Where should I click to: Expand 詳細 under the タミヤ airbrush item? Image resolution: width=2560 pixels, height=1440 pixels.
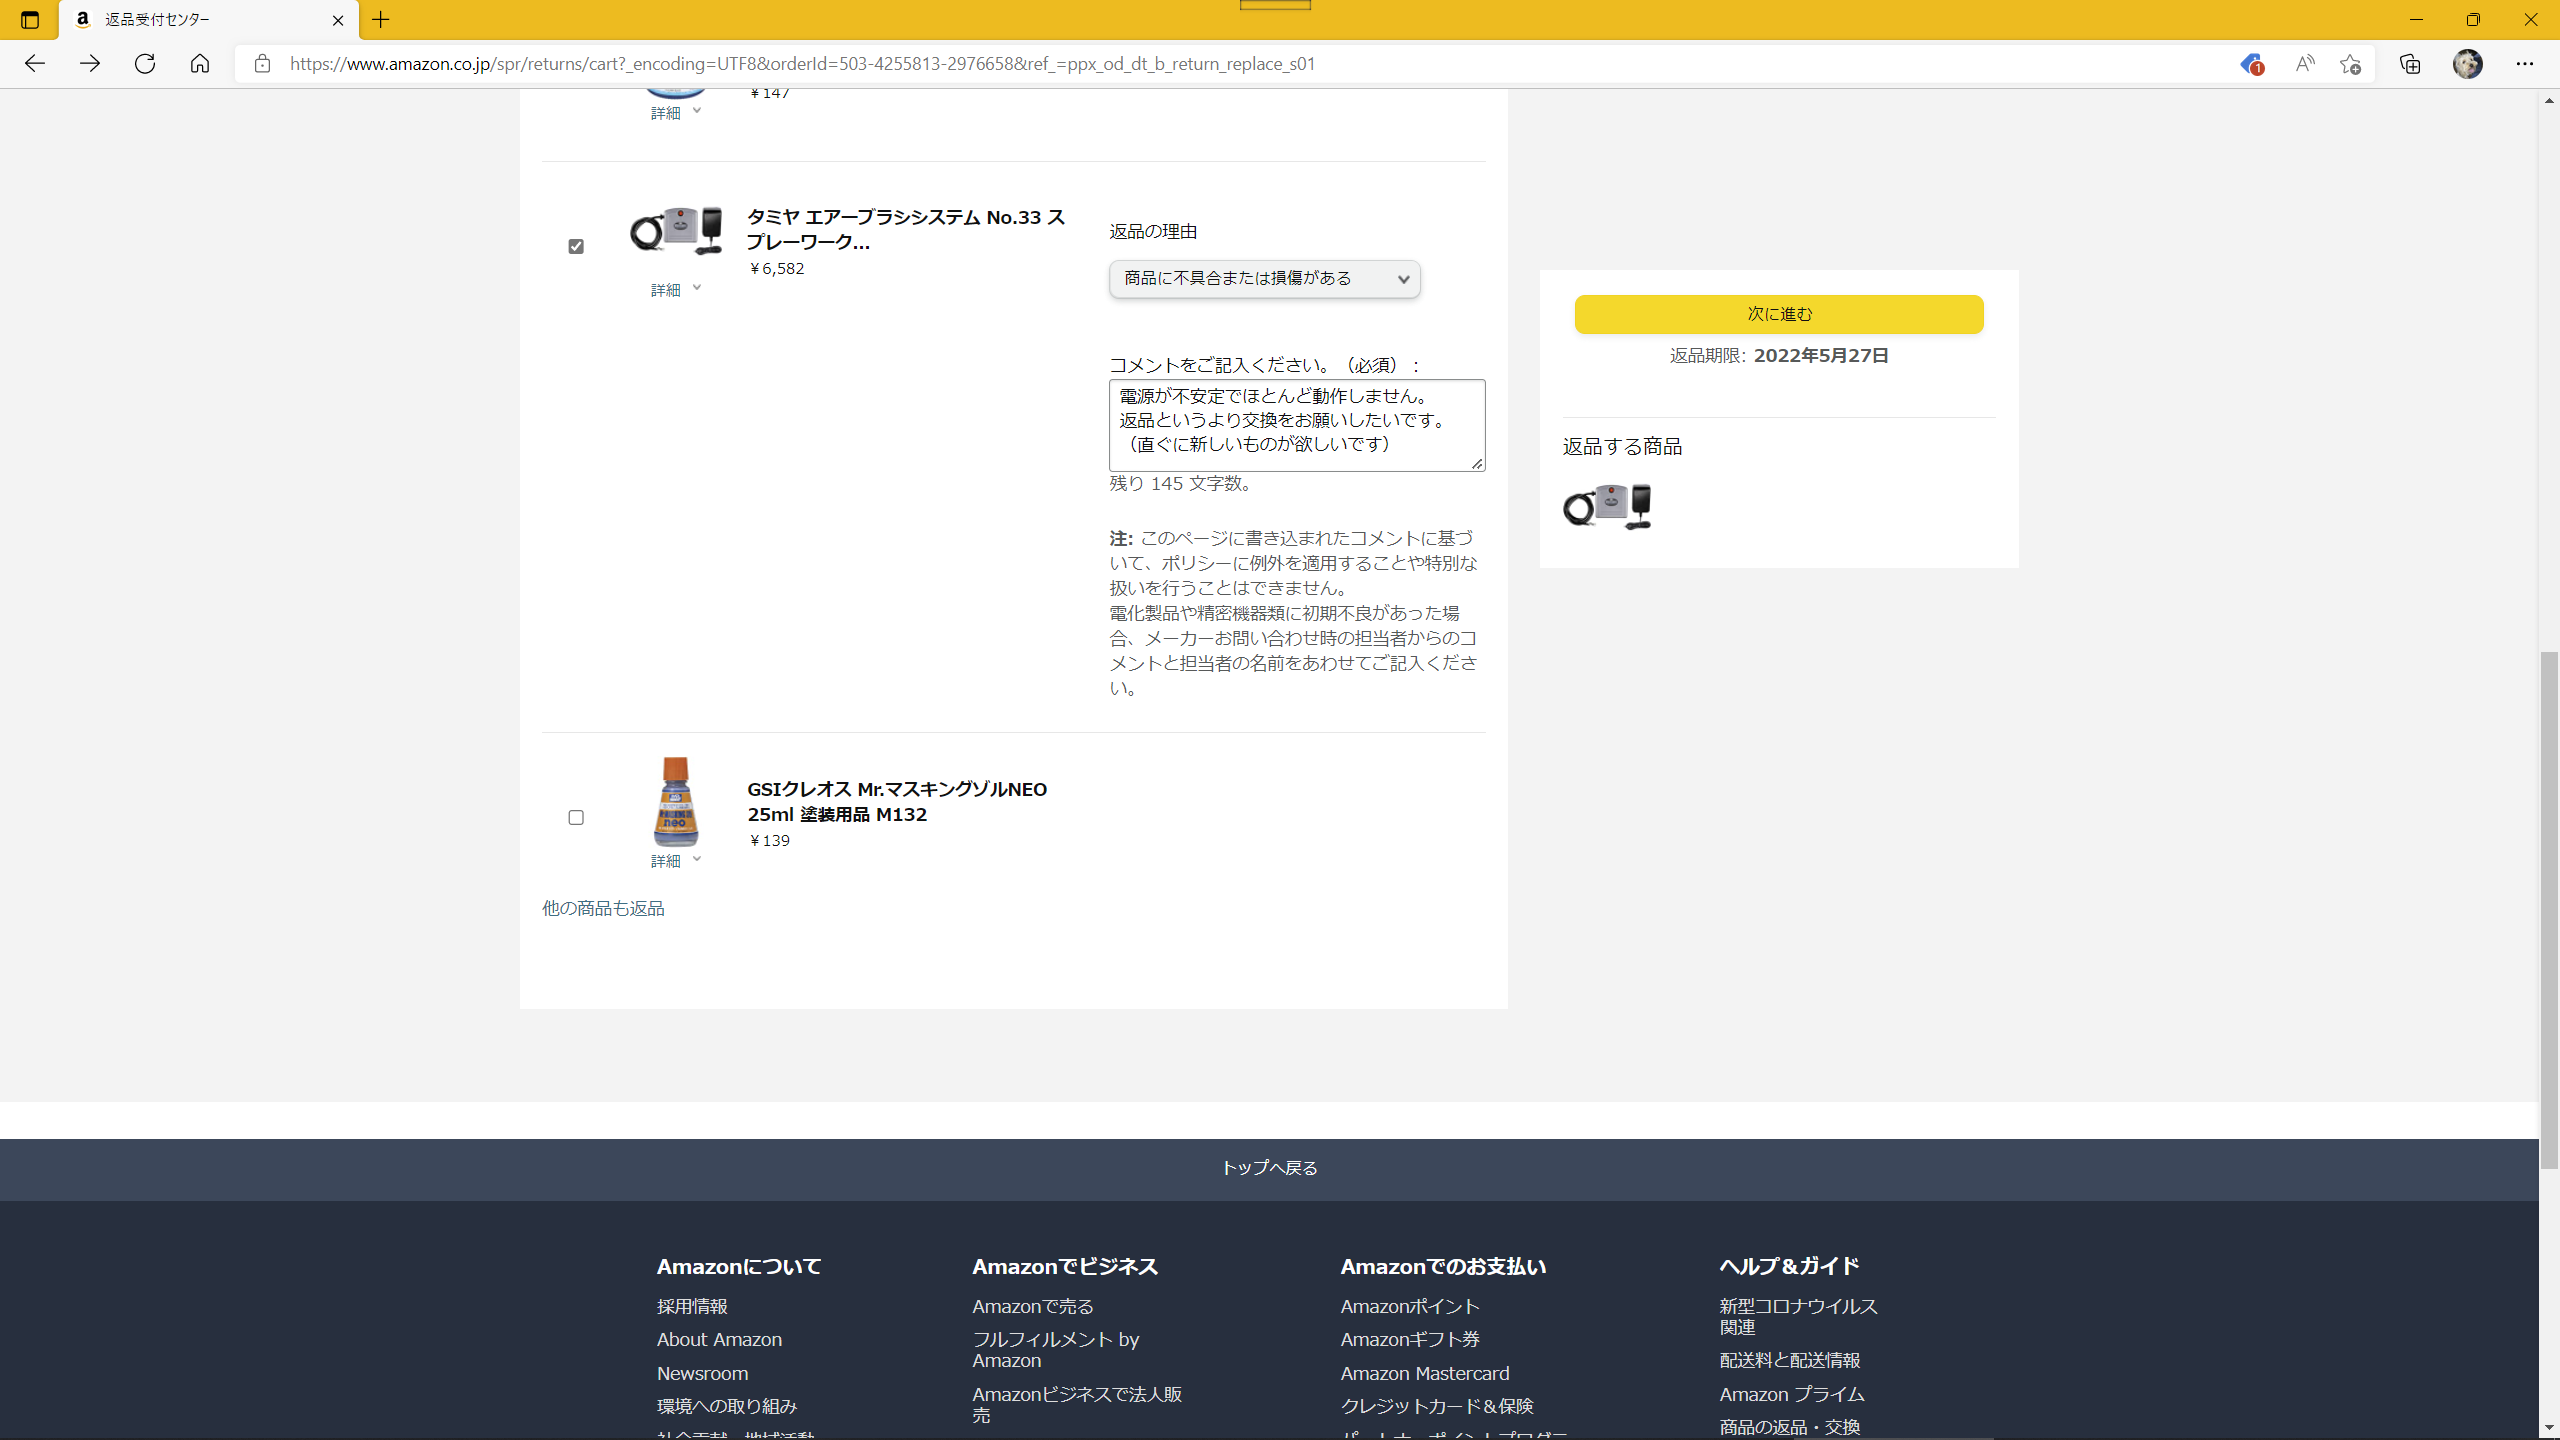tap(676, 290)
